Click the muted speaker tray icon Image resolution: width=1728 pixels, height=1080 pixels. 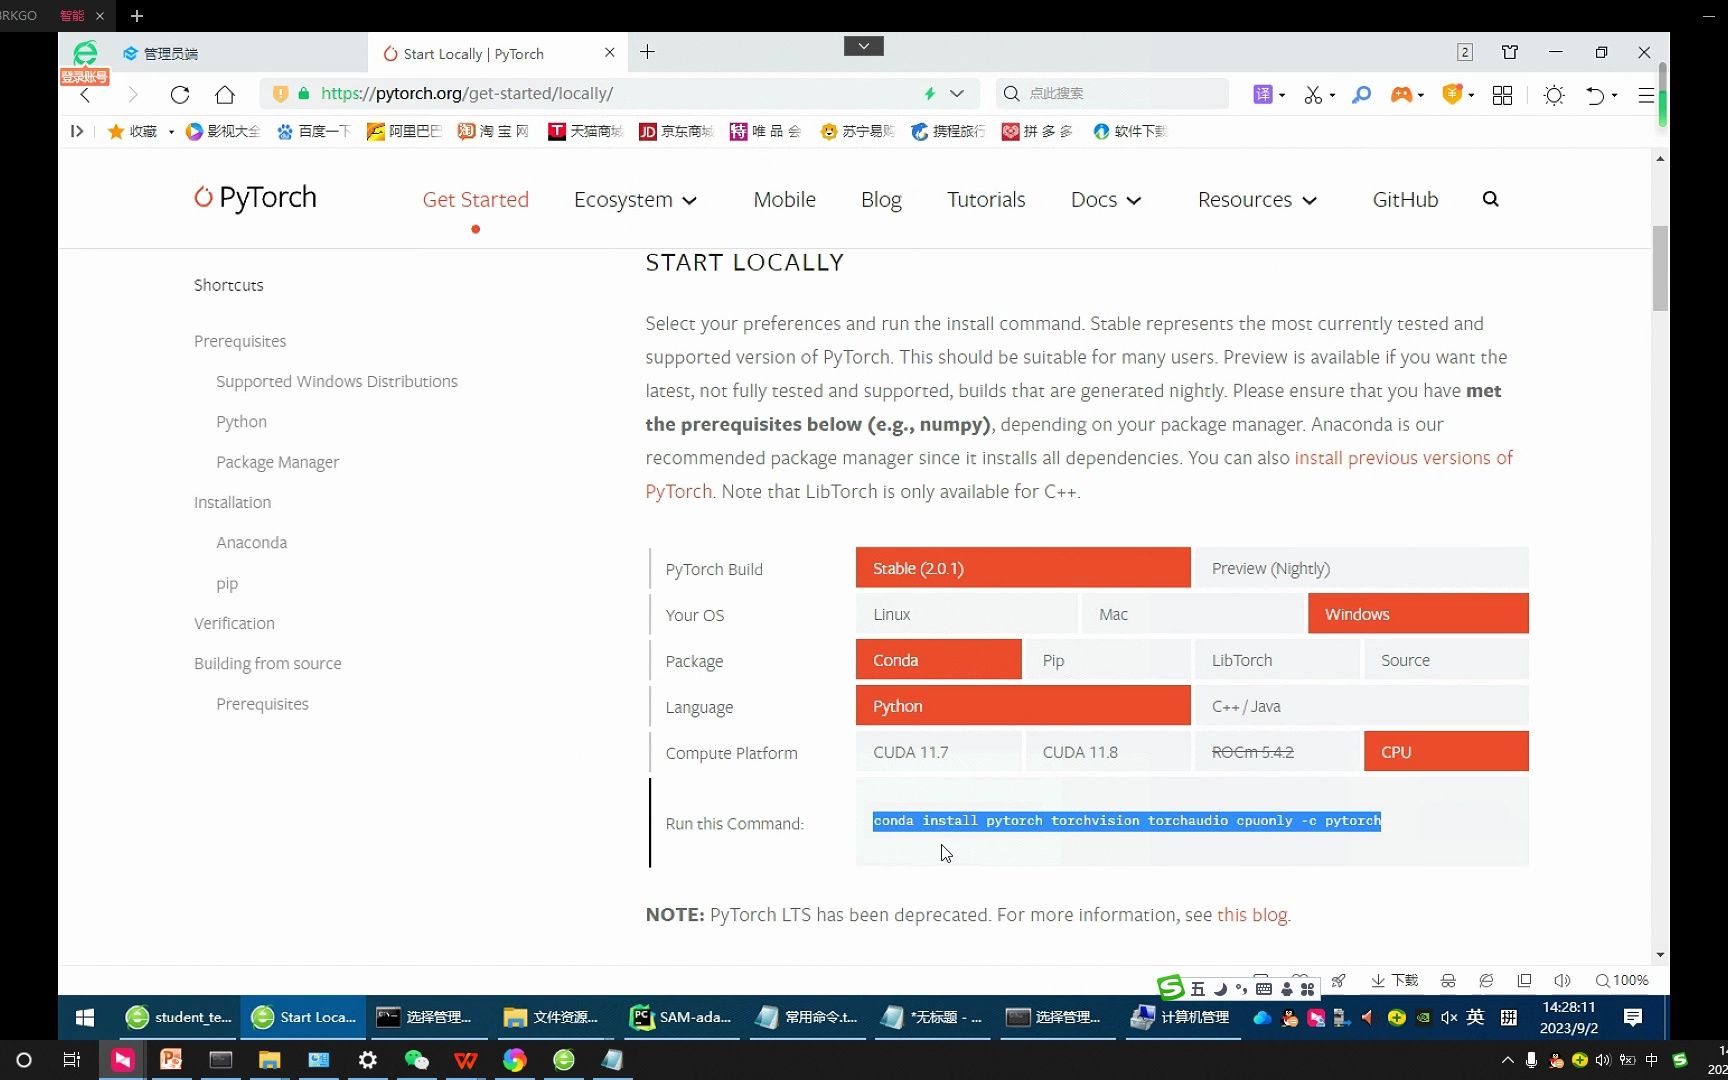1448,1018
